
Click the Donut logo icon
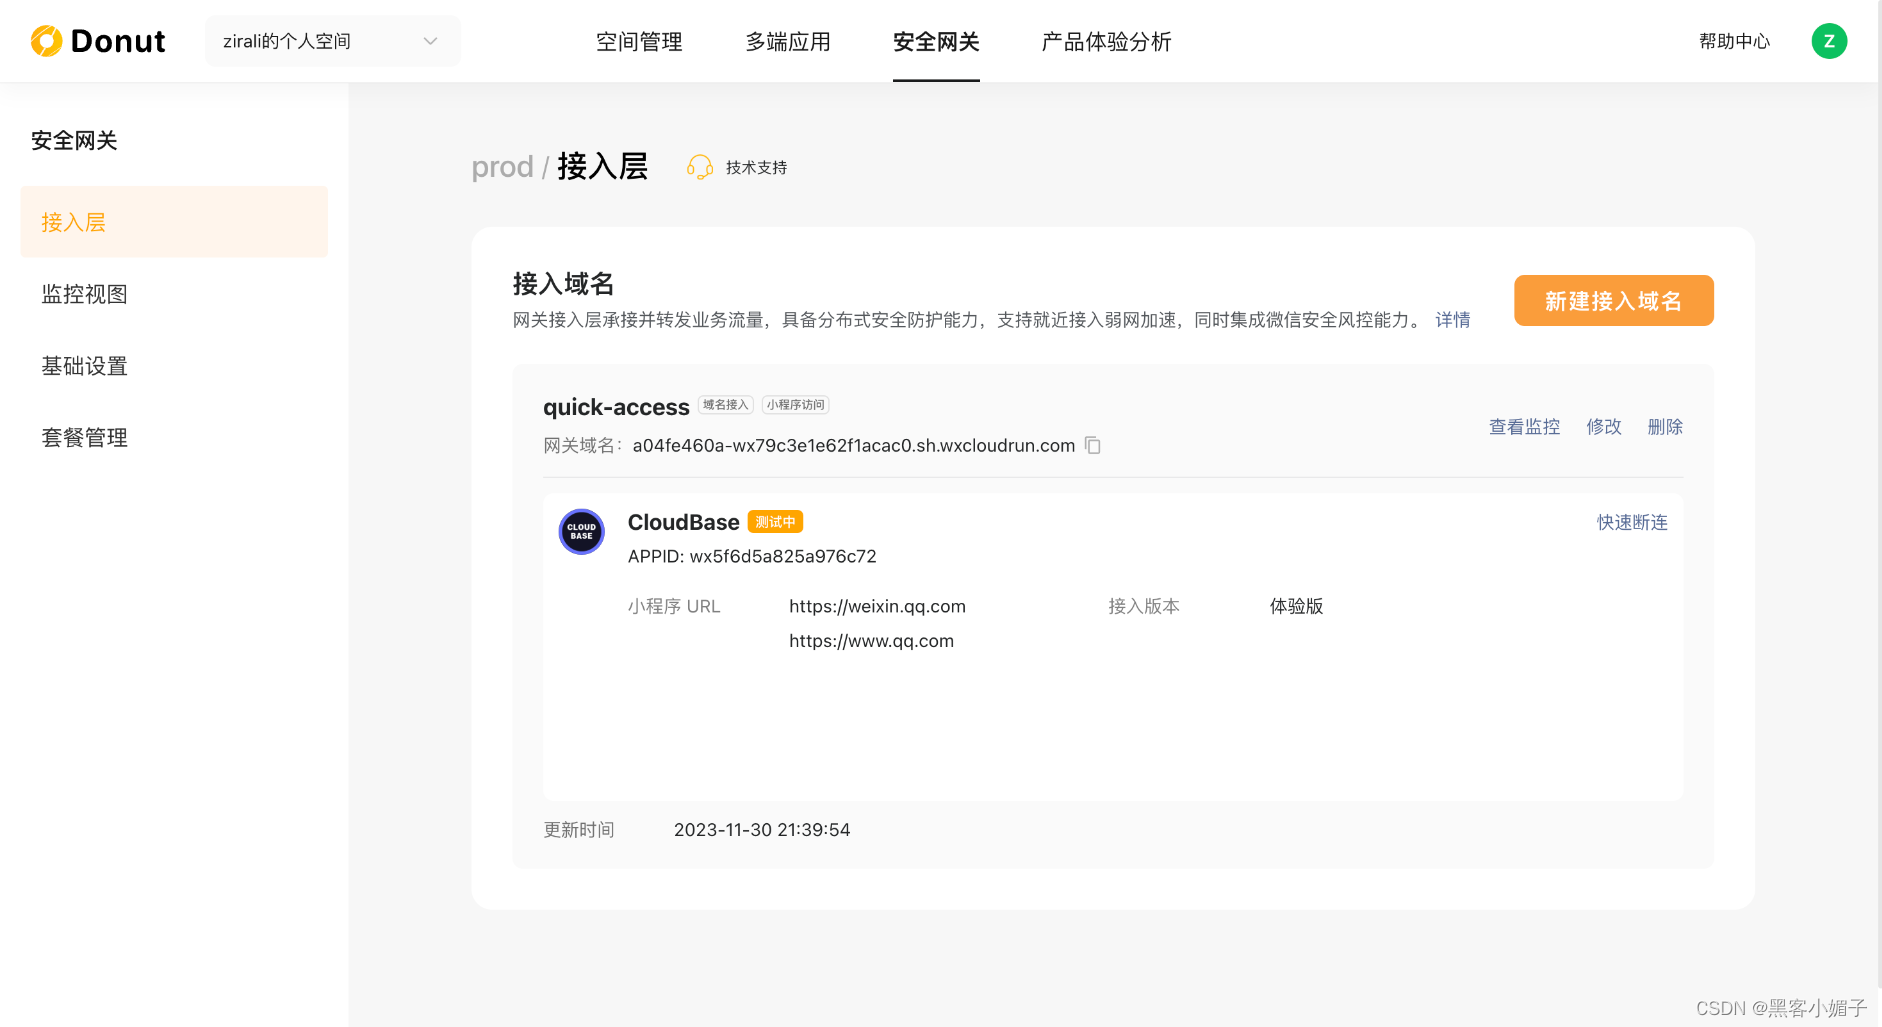point(46,41)
